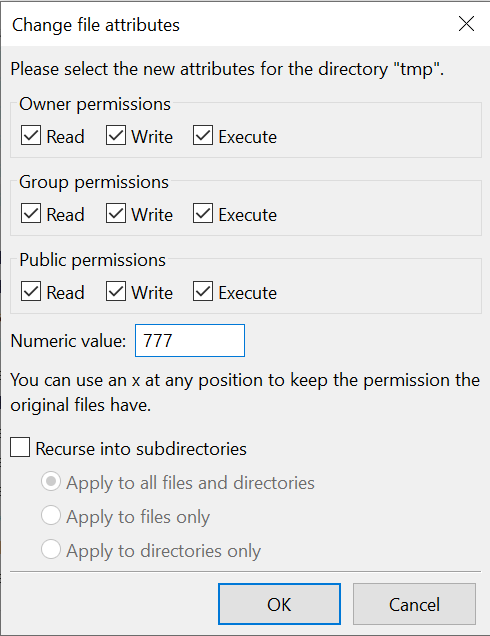The image size is (490, 636).
Task: Dismiss the dialog with Cancel button
Action: click(x=414, y=604)
